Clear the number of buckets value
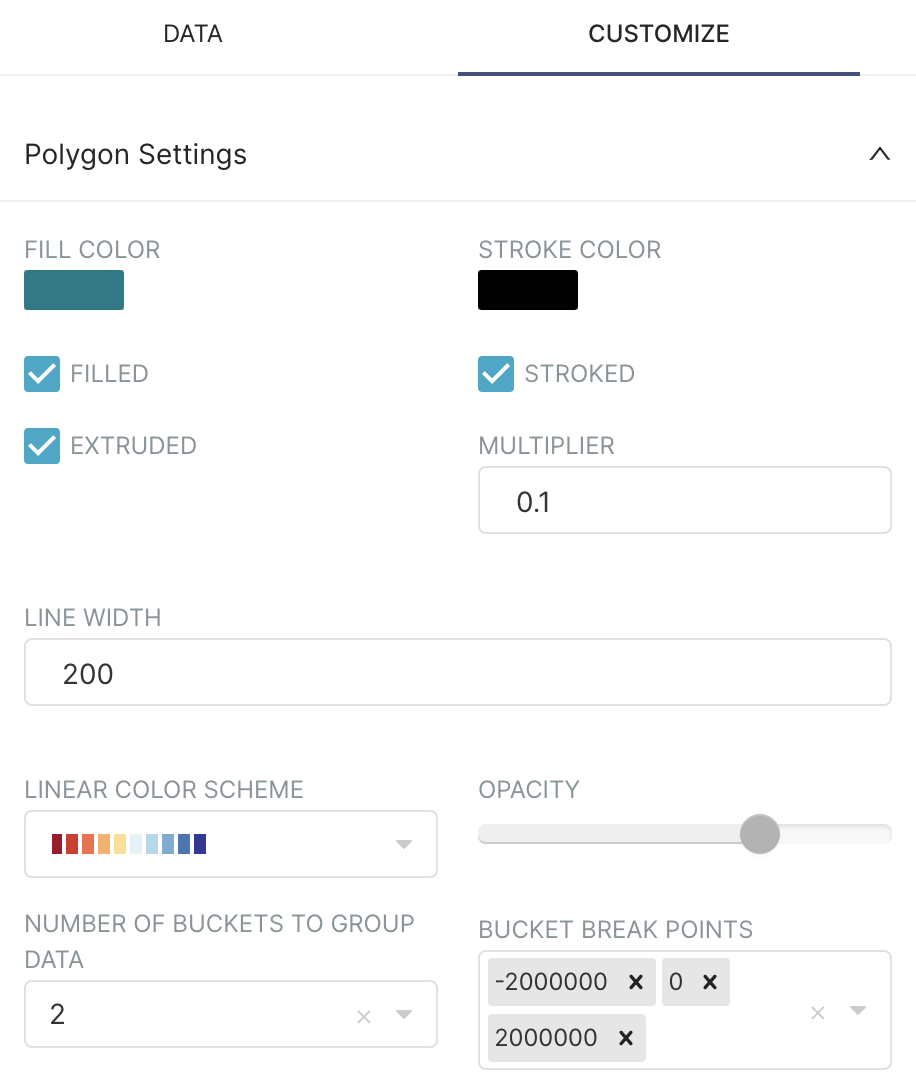The height and width of the screenshot is (1088, 916). click(364, 1016)
